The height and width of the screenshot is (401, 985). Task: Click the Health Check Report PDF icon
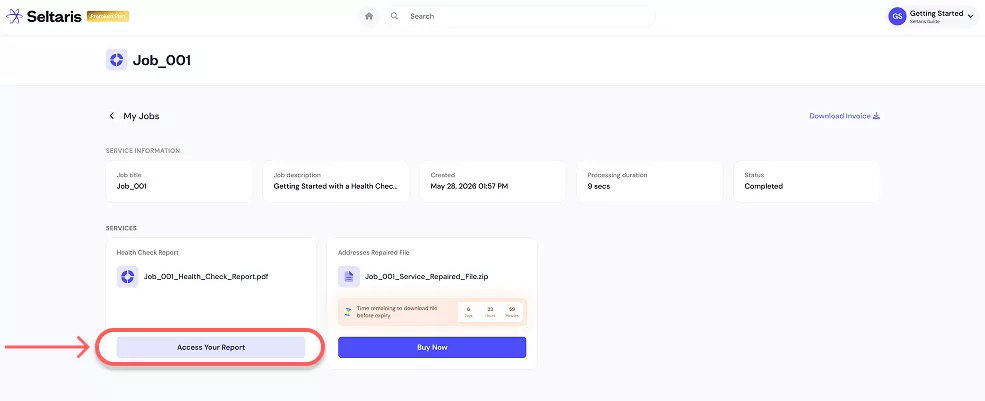pos(128,277)
